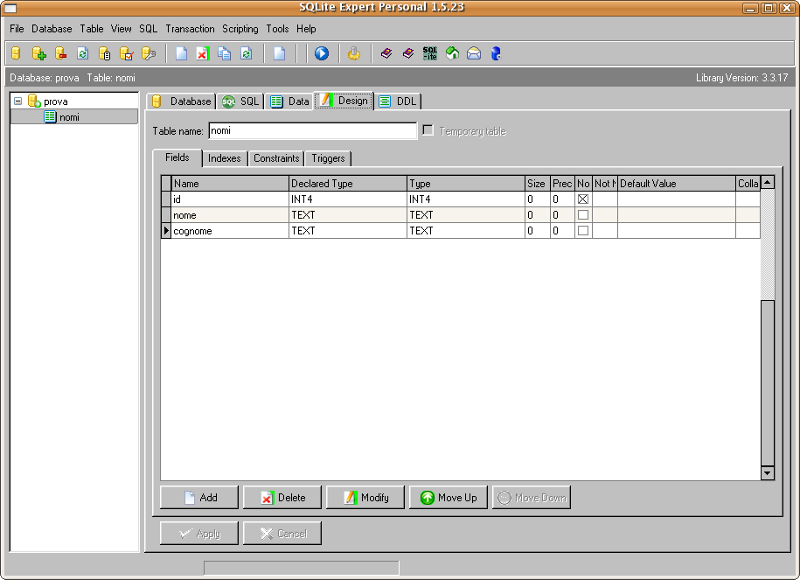Click the database icon with green plus

pyautogui.click(x=39, y=54)
